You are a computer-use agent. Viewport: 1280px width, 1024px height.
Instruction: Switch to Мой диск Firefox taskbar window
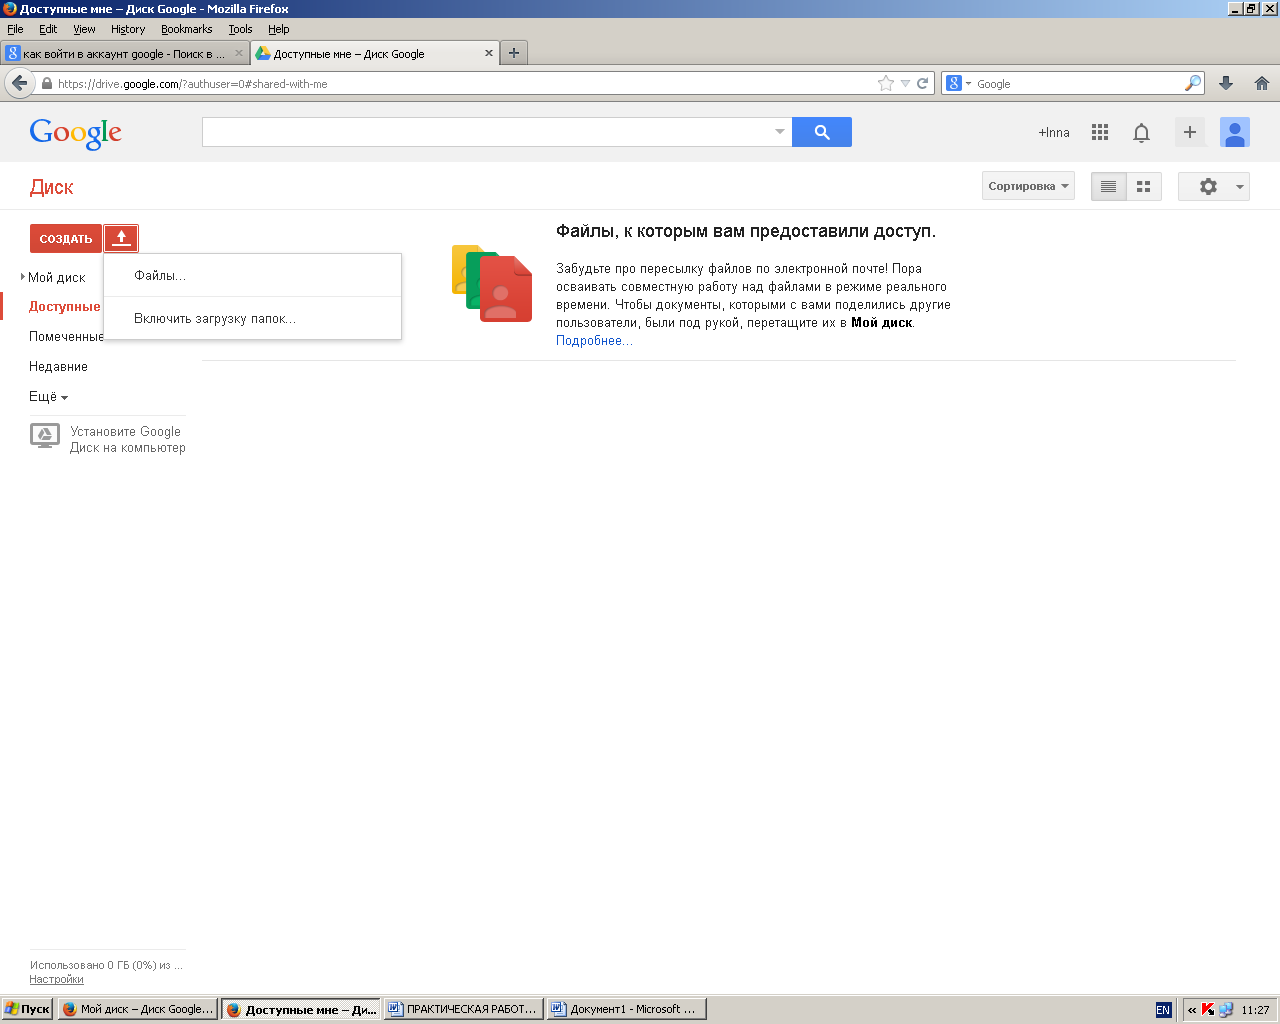(138, 1009)
